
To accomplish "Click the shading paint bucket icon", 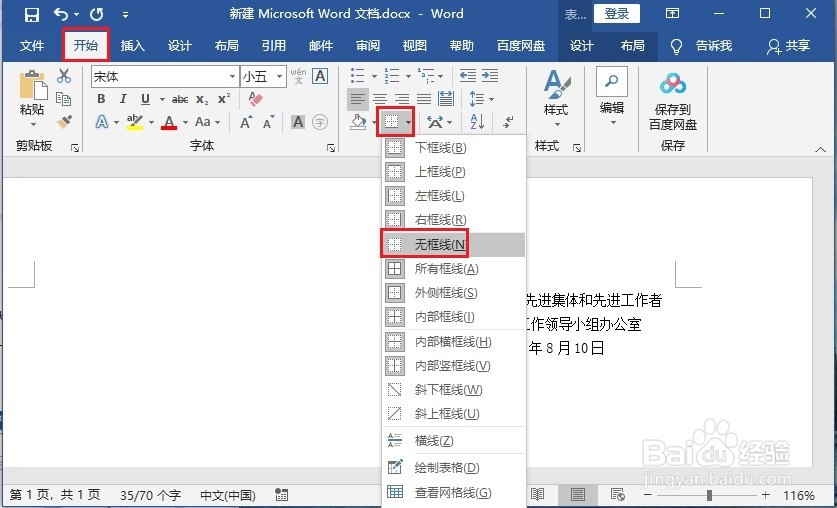I will pos(358,122).
